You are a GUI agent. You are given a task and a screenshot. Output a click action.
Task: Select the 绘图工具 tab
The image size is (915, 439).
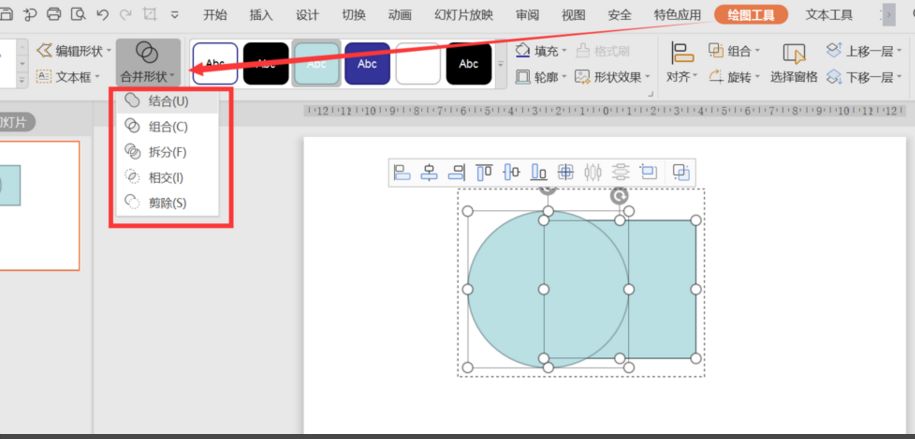752,15
